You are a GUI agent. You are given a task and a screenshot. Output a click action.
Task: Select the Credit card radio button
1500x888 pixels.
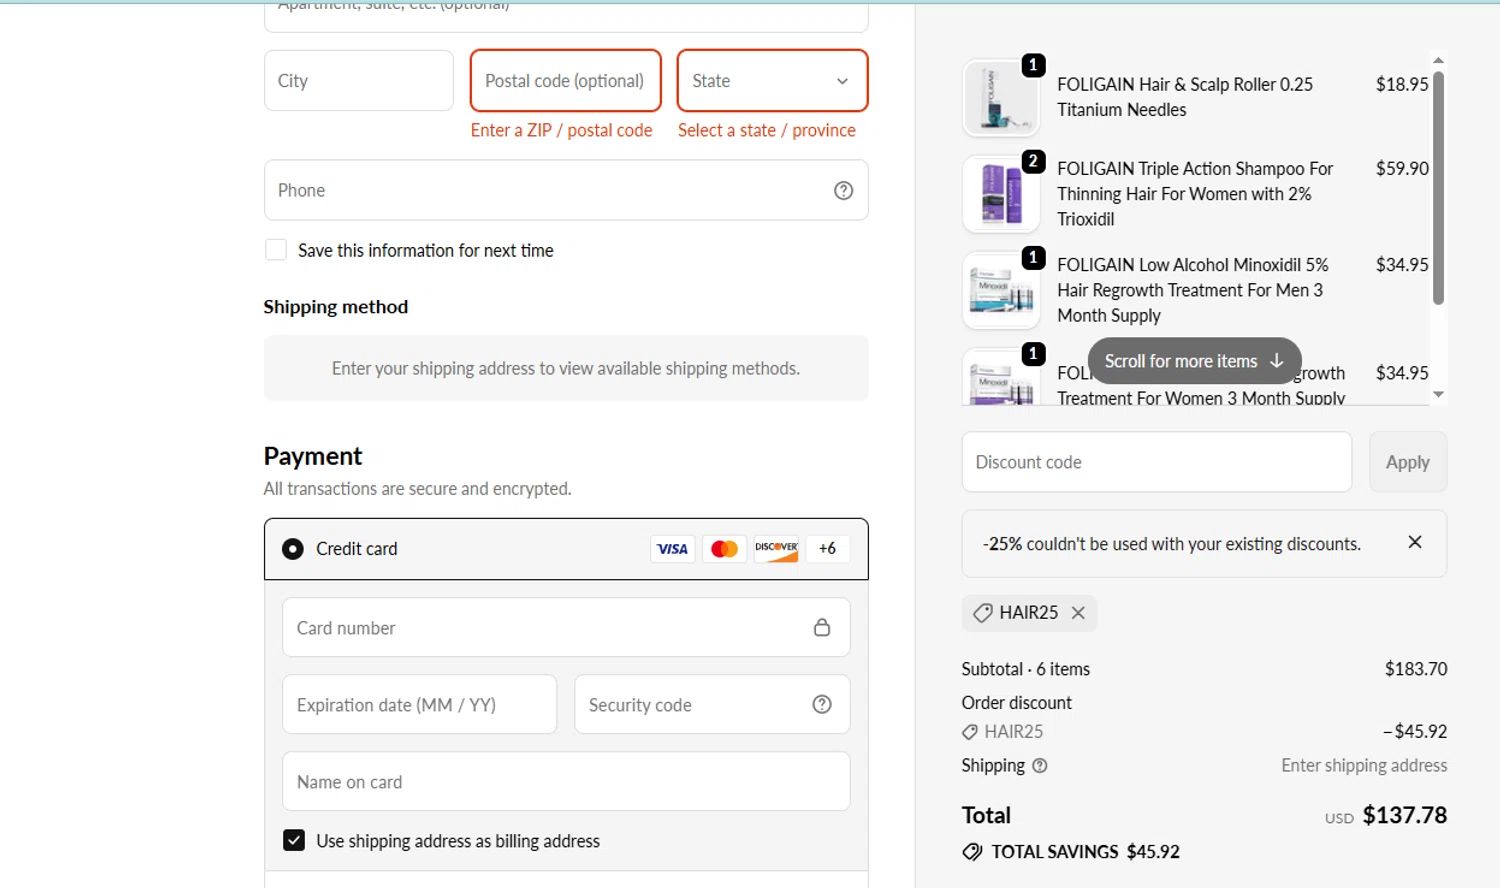[x=292, y=549]
